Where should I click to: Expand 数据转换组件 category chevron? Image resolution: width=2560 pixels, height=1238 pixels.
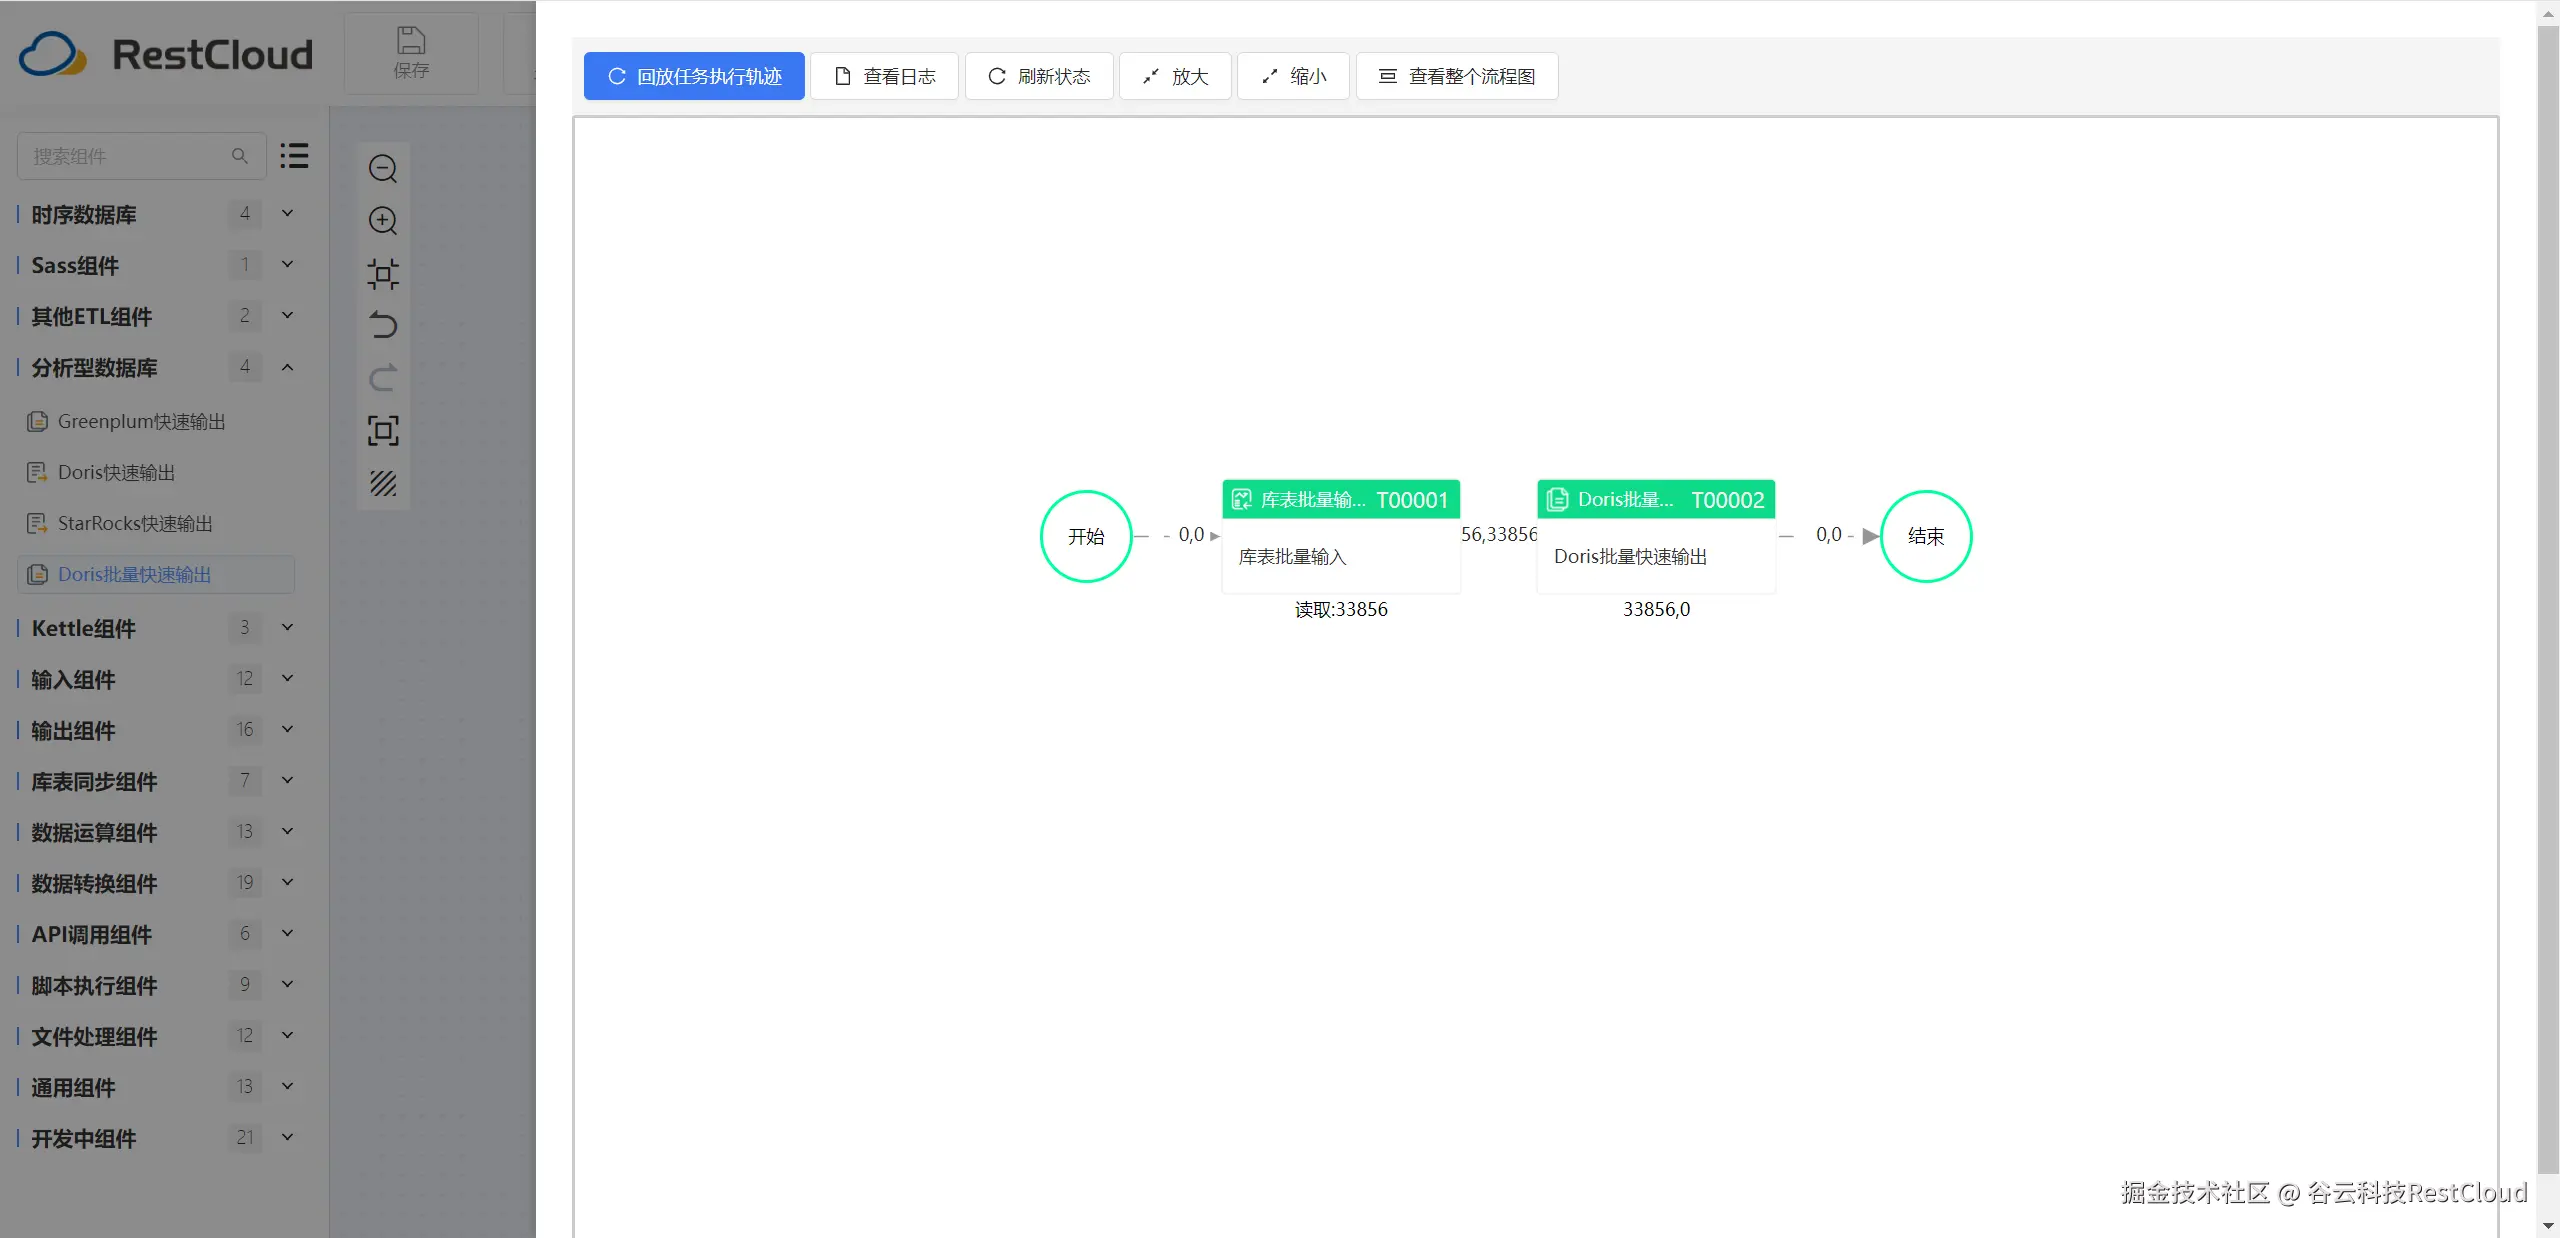coord(287,882)
